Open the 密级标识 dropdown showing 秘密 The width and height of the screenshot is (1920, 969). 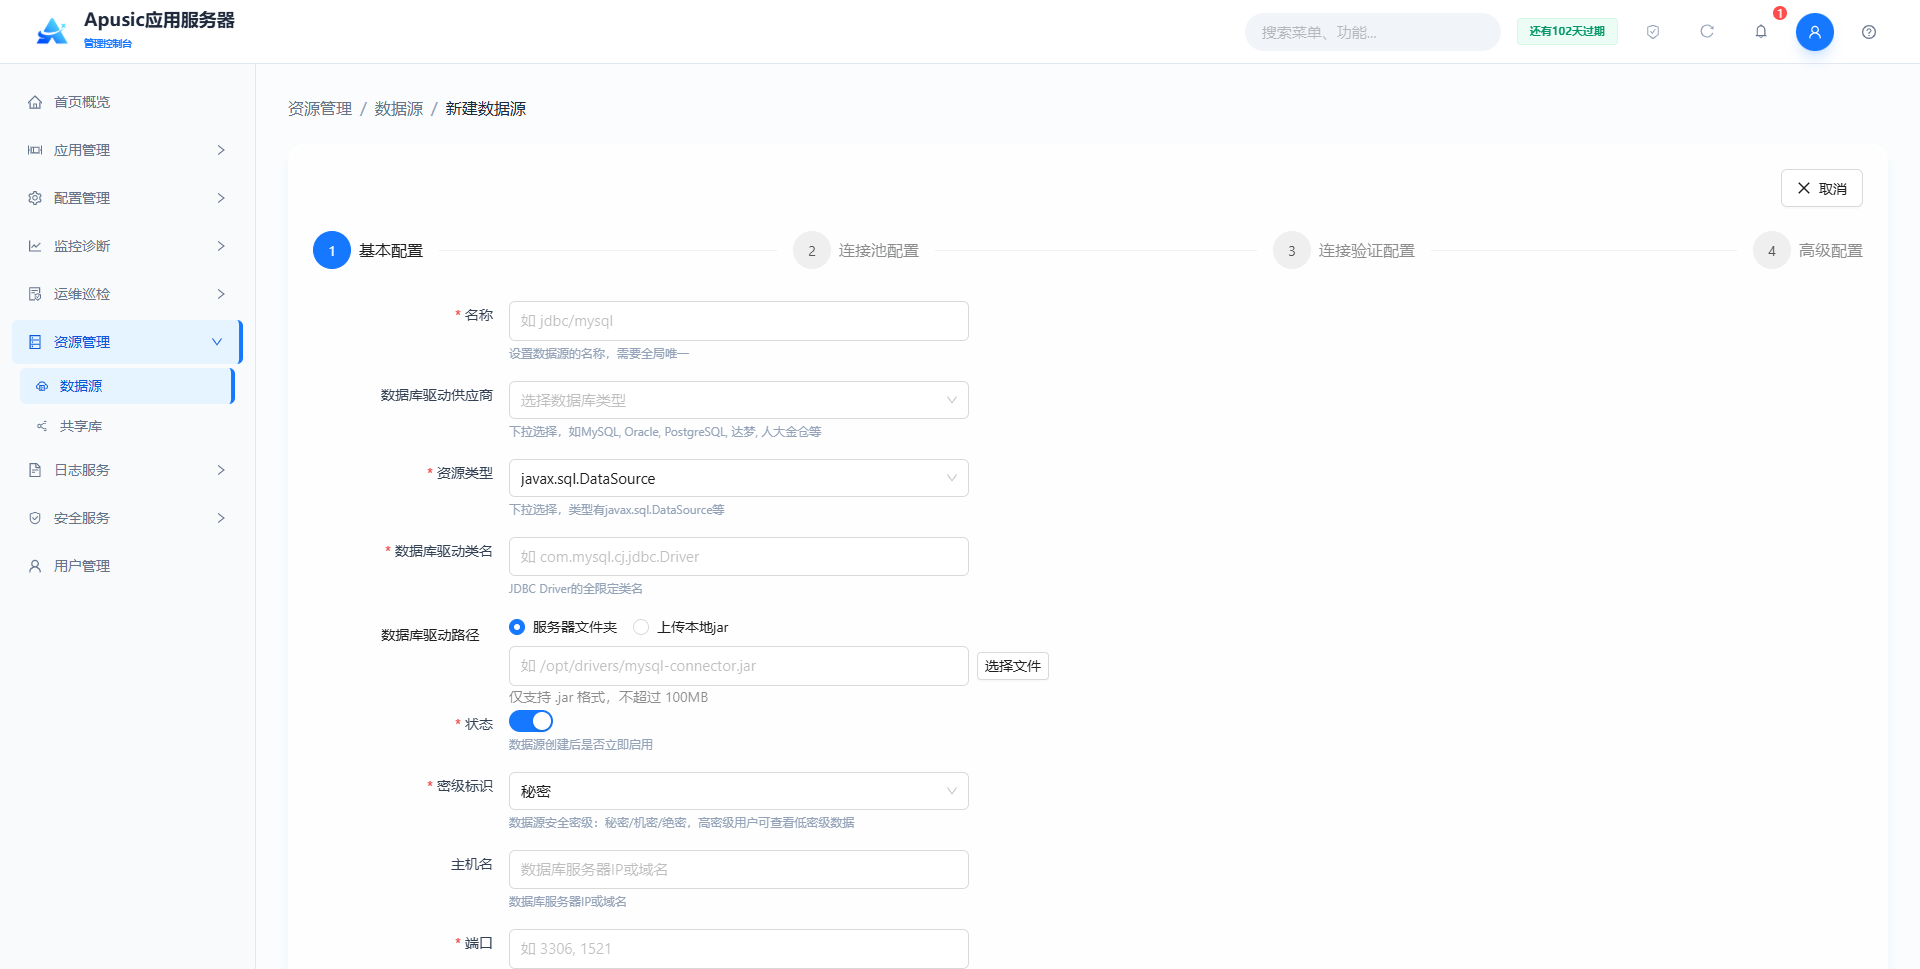739,791
